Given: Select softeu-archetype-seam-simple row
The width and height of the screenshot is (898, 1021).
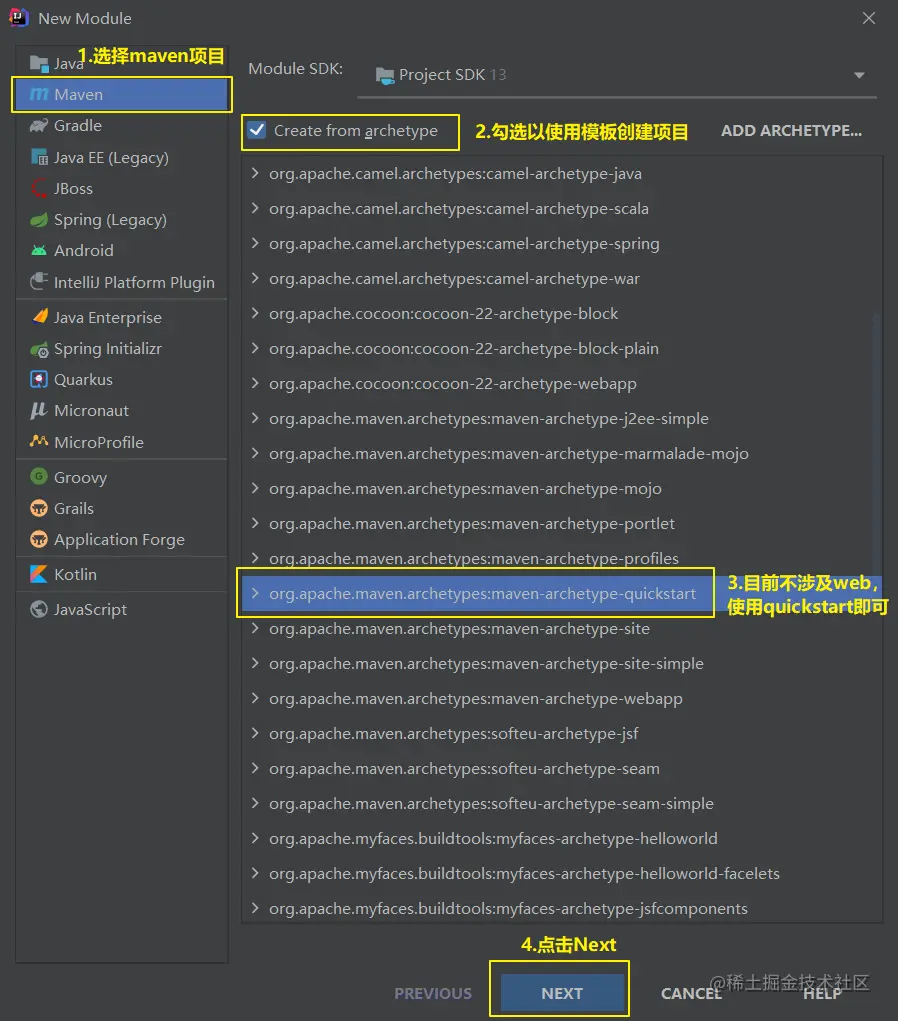Looking at the screenshot, I should click(562, 804).
